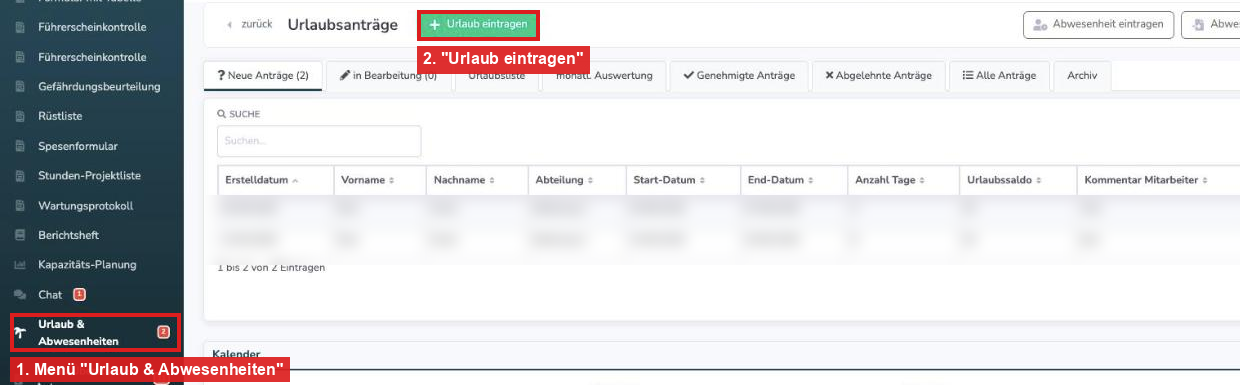Sort the table by Anzahl Tage column
This screenshot has width=1240, height=385.
pos(903,180)
